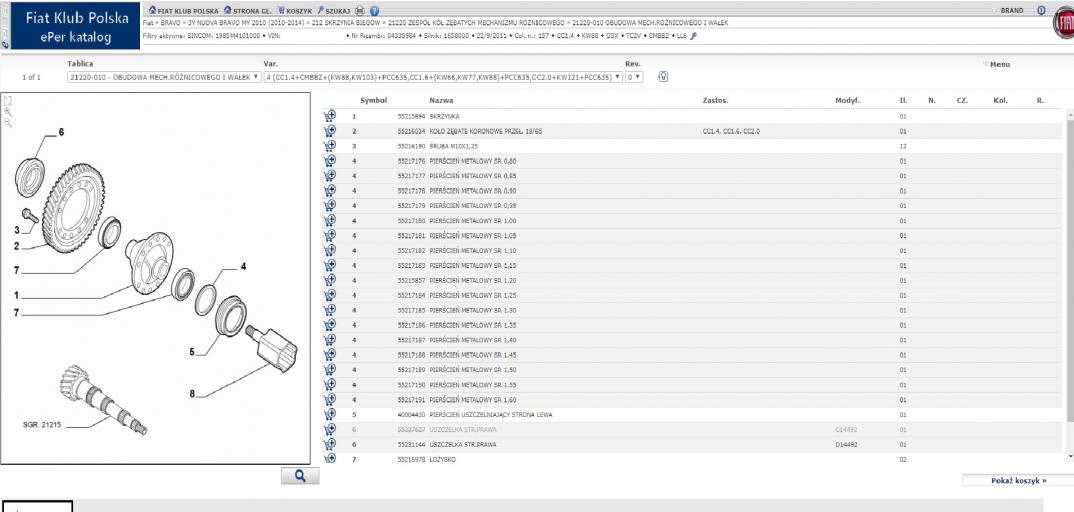Click the key icon after LL6 filter

(x=693, y=36)
